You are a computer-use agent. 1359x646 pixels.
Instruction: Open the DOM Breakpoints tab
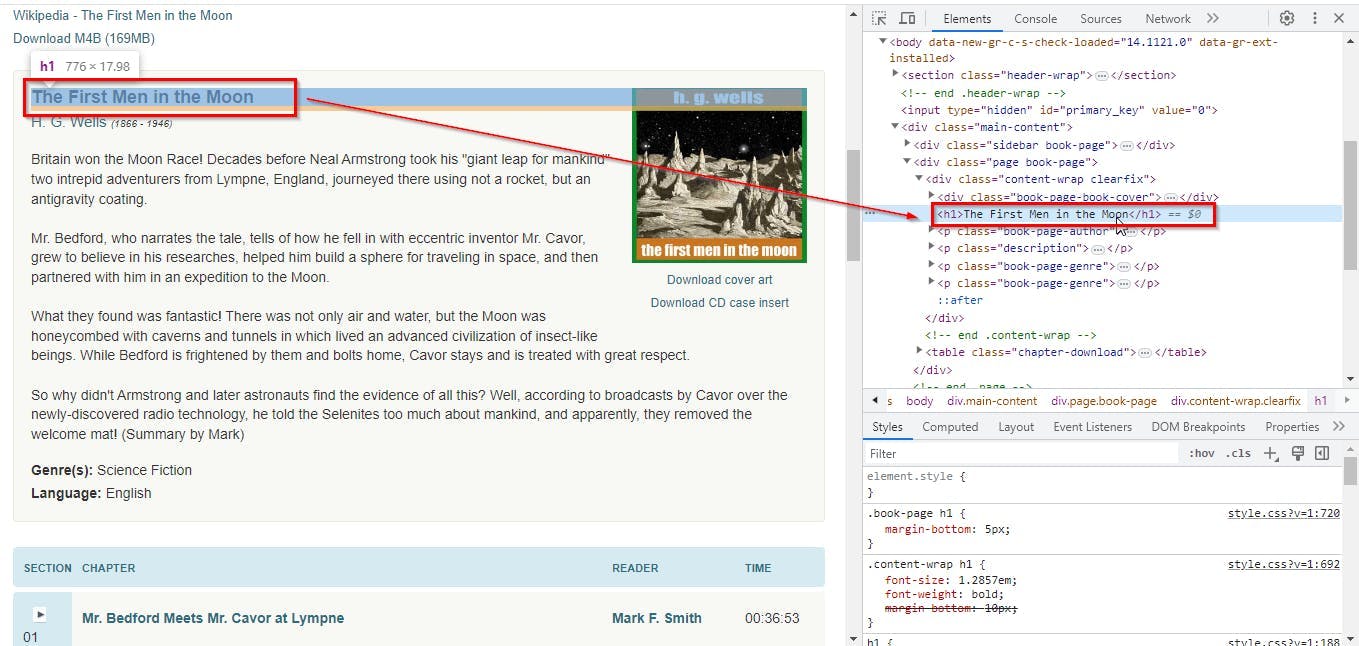1198,427
